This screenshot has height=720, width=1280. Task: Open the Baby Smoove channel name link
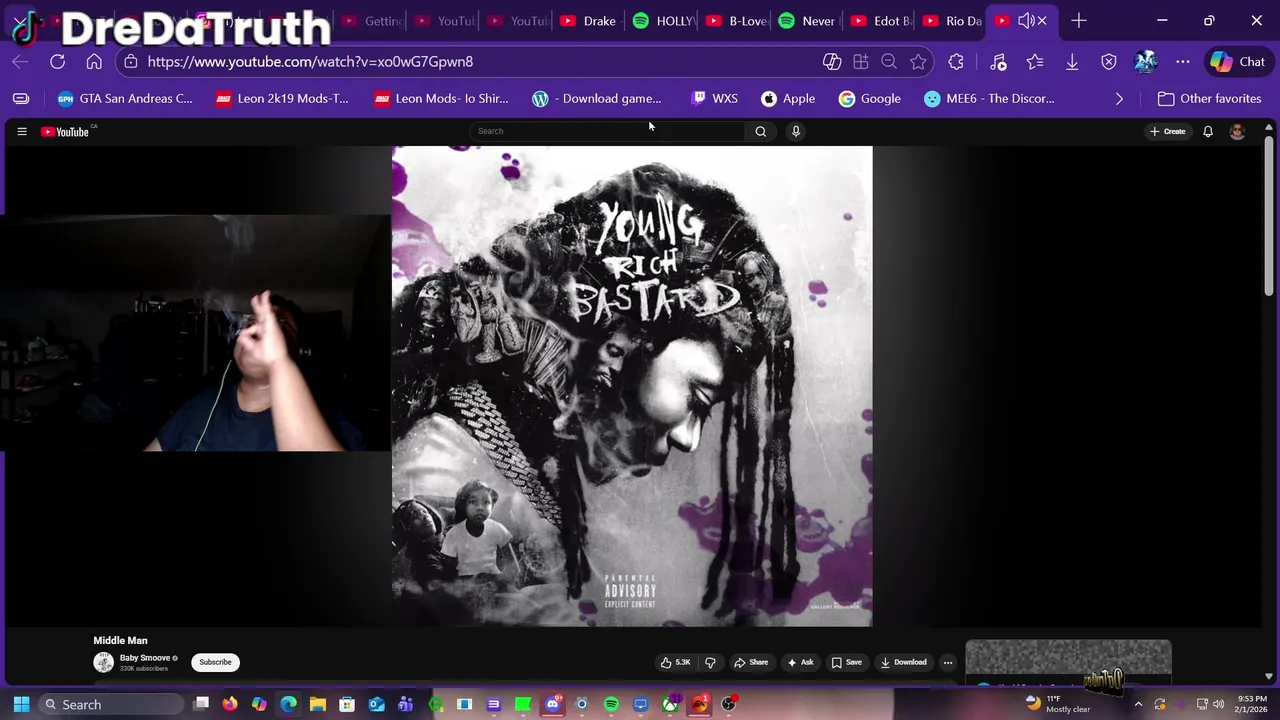point(145,658)
